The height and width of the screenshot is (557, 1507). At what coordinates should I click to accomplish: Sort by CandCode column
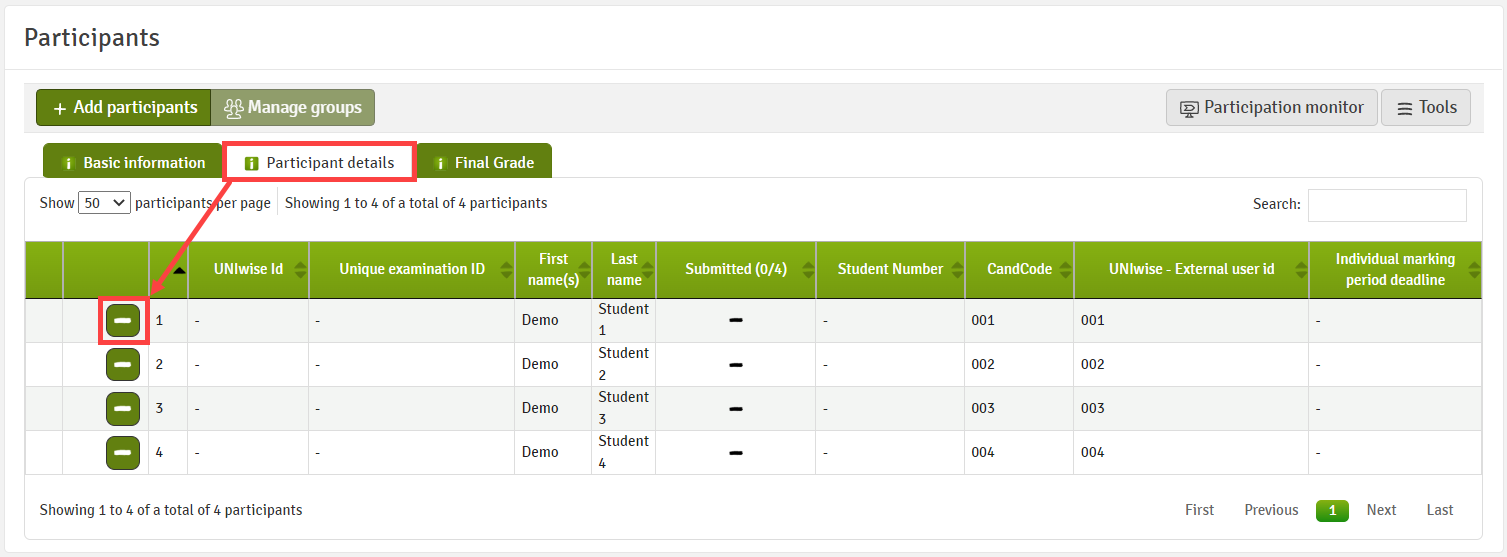[1019, 269]
